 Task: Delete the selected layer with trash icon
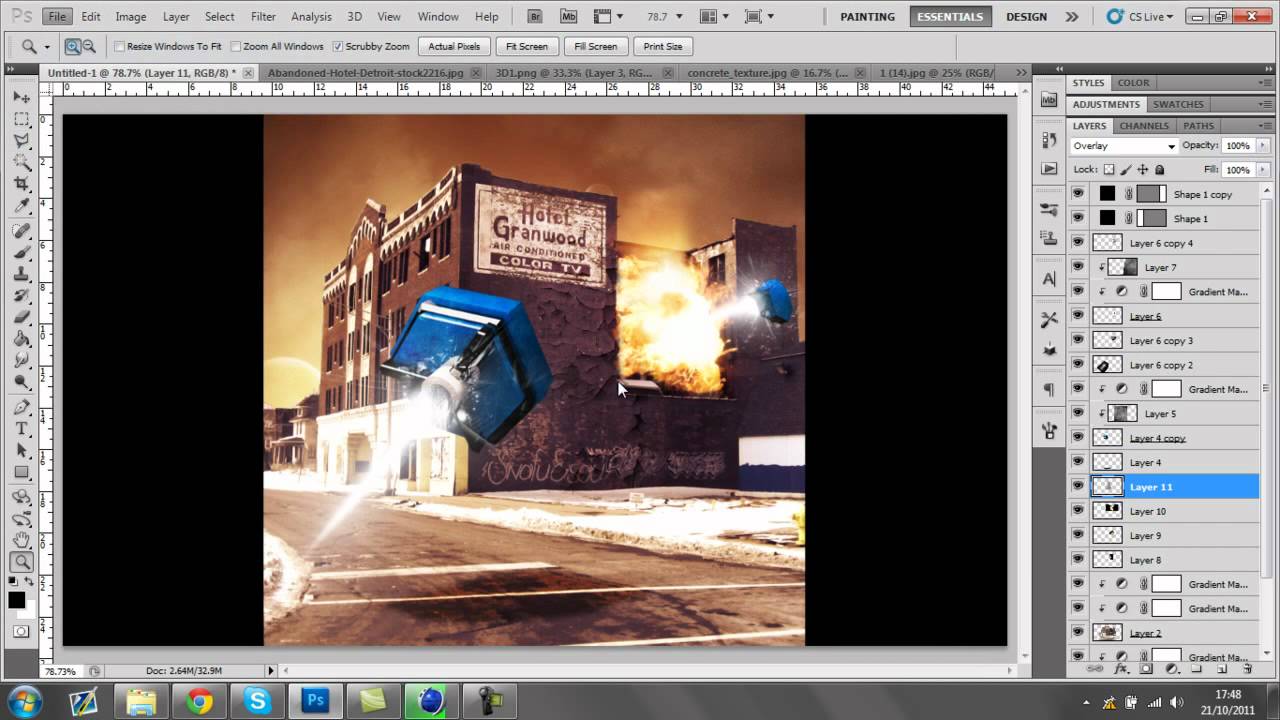(1247, 668)
